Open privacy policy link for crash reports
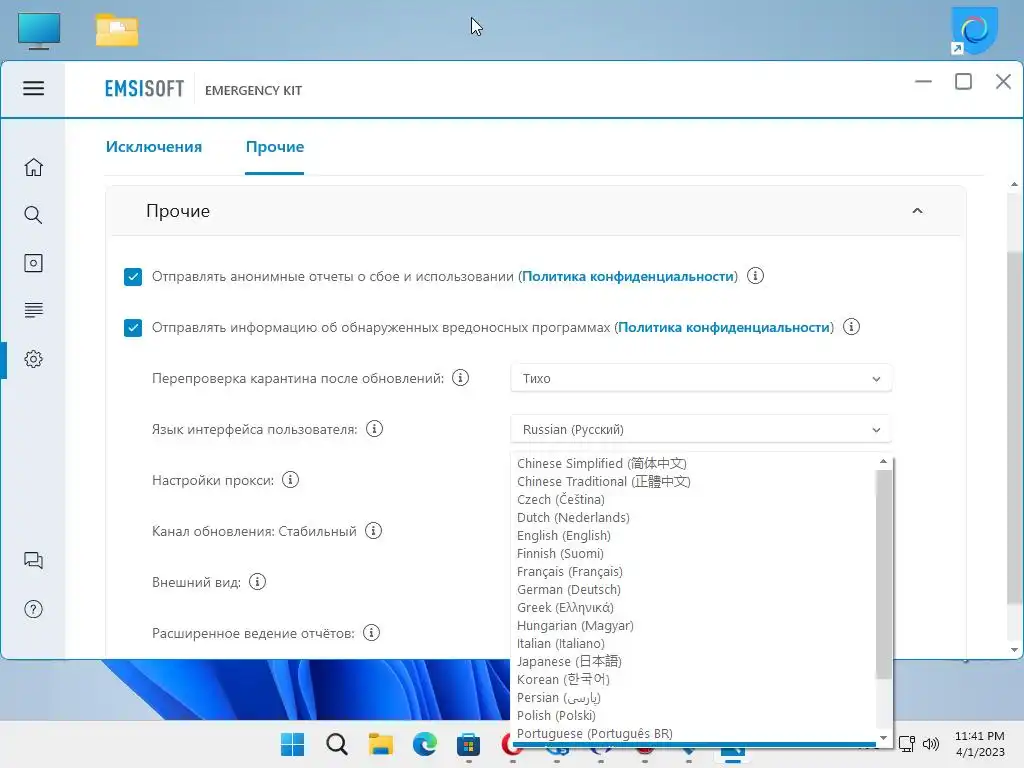This screenshot has height=768, width=1024. pos(628,276)
